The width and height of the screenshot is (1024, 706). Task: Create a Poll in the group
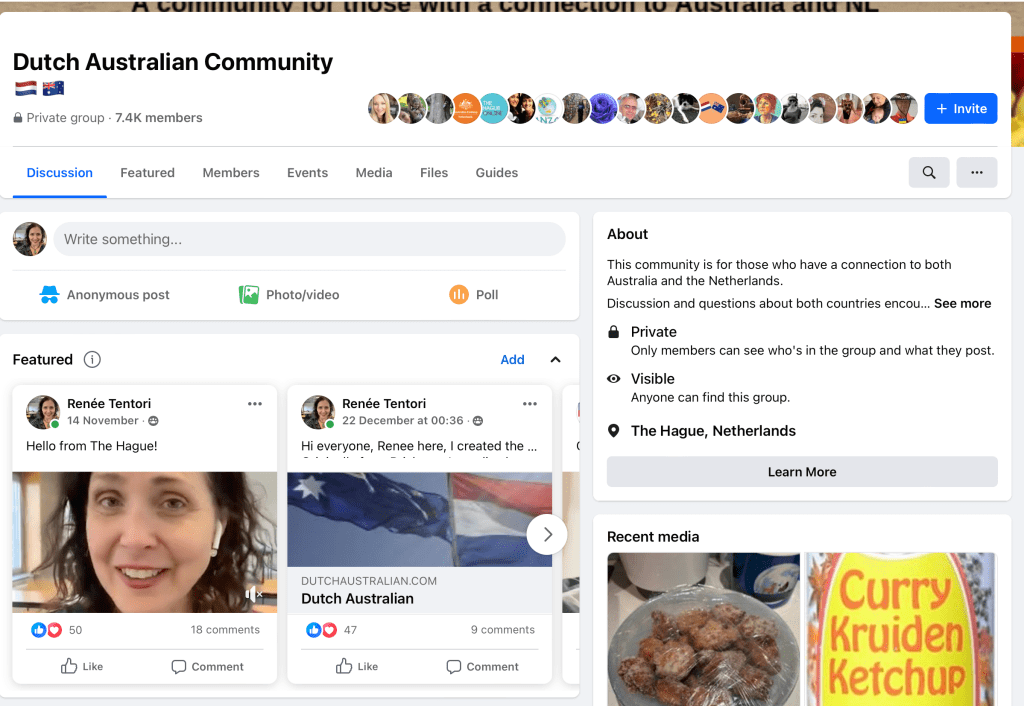coord(474,295)
